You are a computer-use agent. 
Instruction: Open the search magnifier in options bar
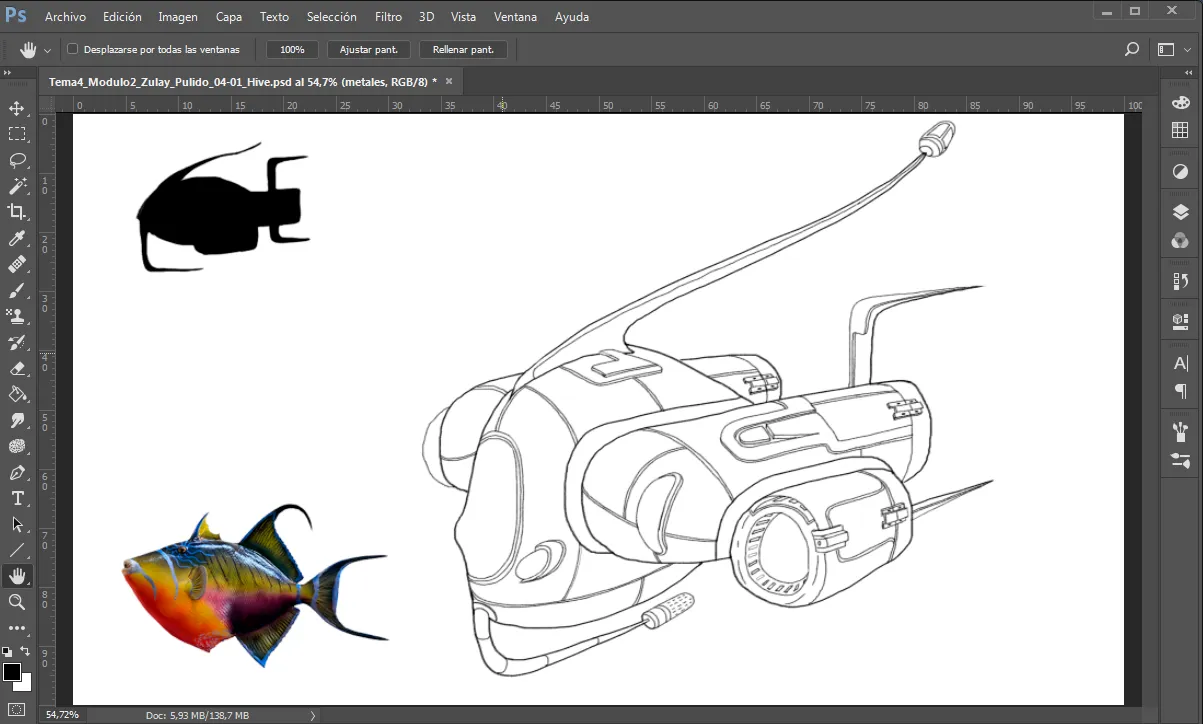(x=1132, y=49)
